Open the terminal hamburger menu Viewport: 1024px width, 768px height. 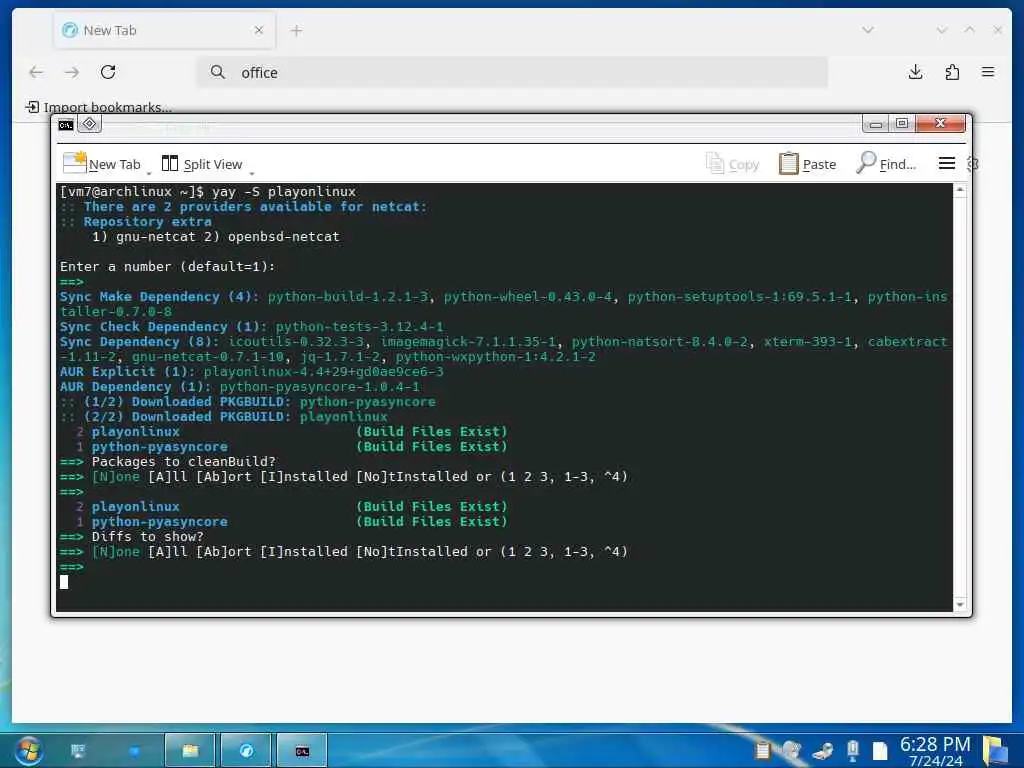pyautogui.click(x=946, y=163)
